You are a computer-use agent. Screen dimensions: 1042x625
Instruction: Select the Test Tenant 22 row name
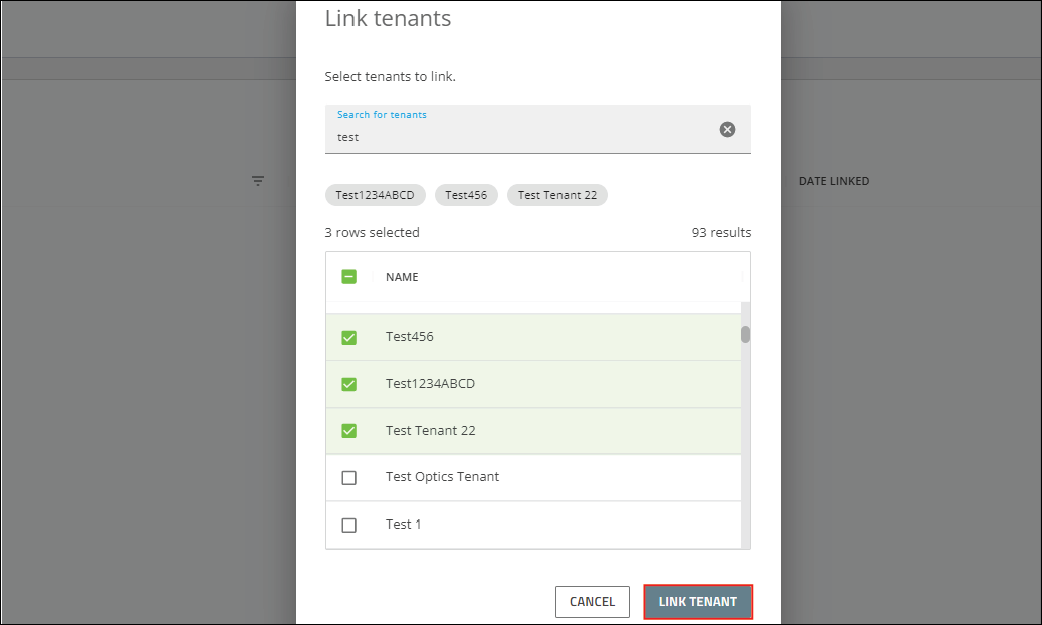point(431,430)
